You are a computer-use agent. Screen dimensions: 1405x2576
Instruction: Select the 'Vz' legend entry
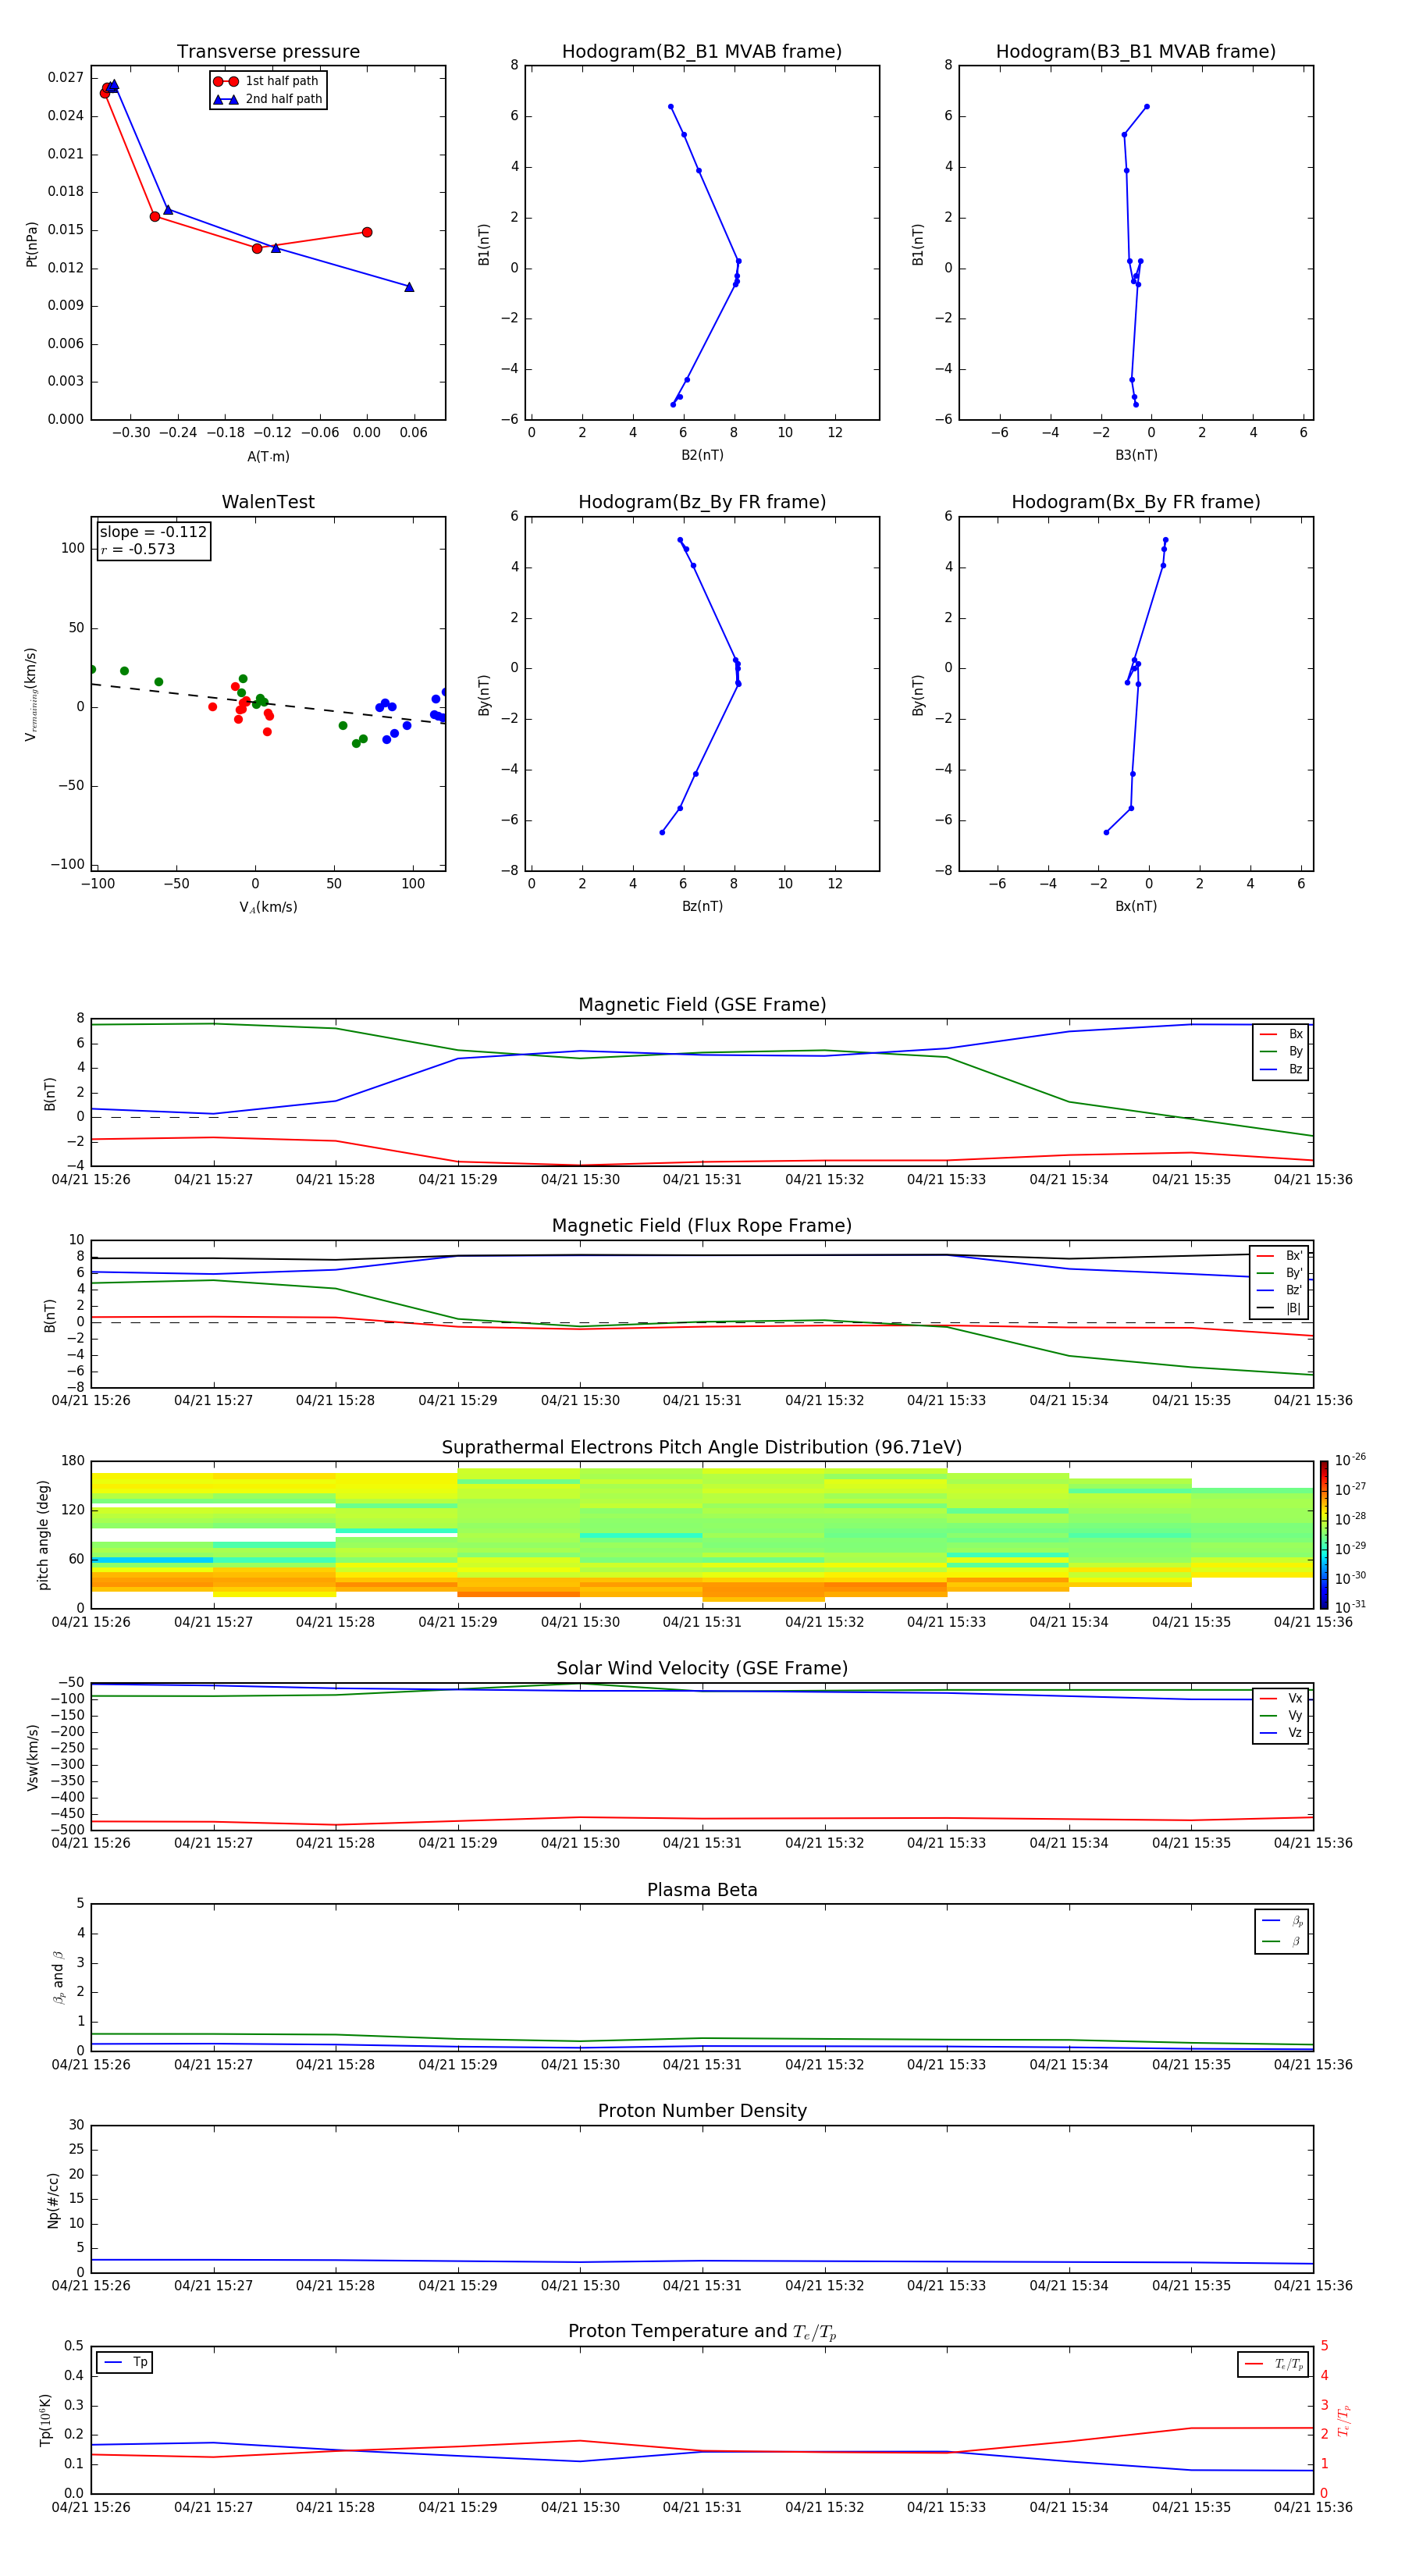1281,1733
